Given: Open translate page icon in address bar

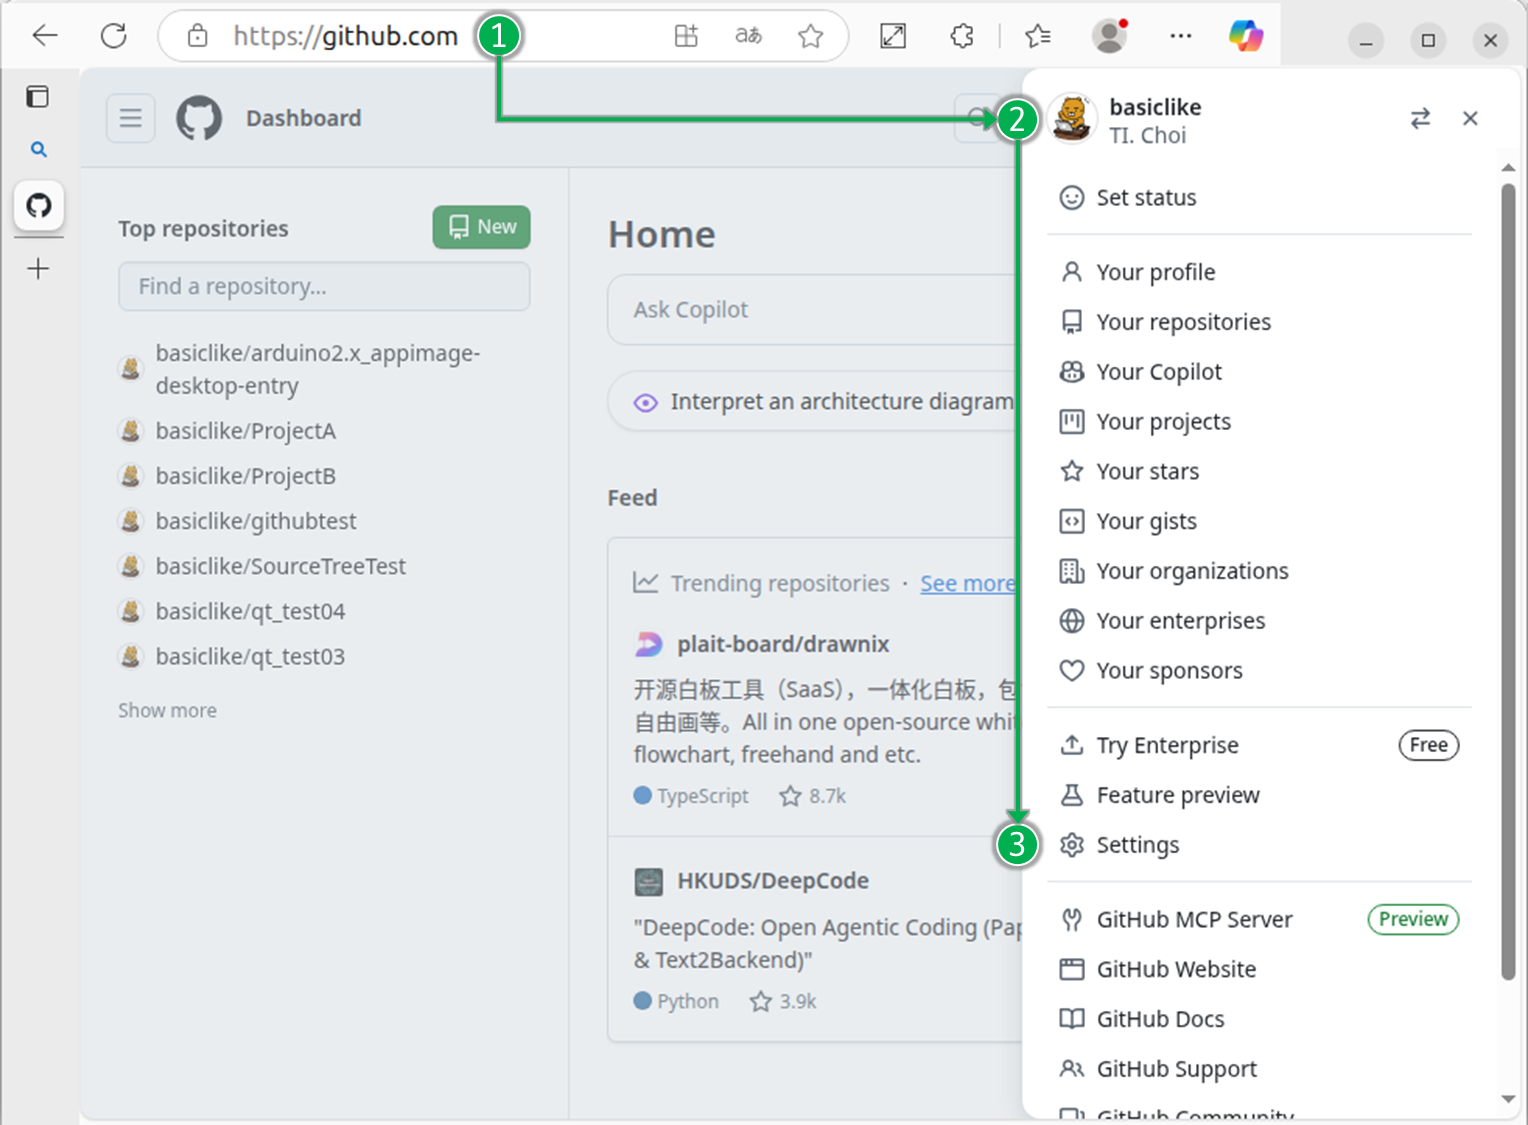Looking at the screenshot, I should [x=748, y=36].
